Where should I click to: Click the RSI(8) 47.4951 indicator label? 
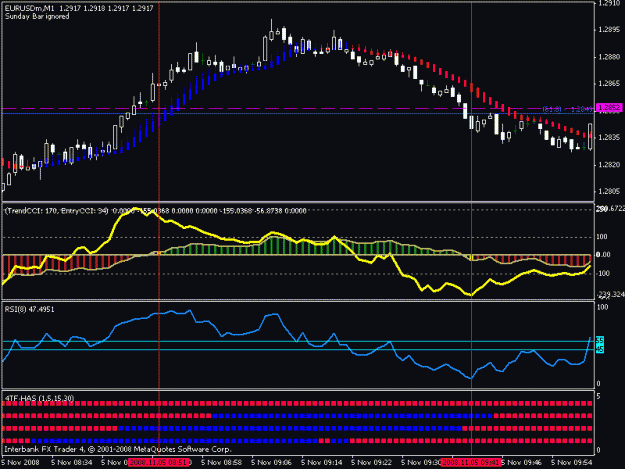[29, 309]
